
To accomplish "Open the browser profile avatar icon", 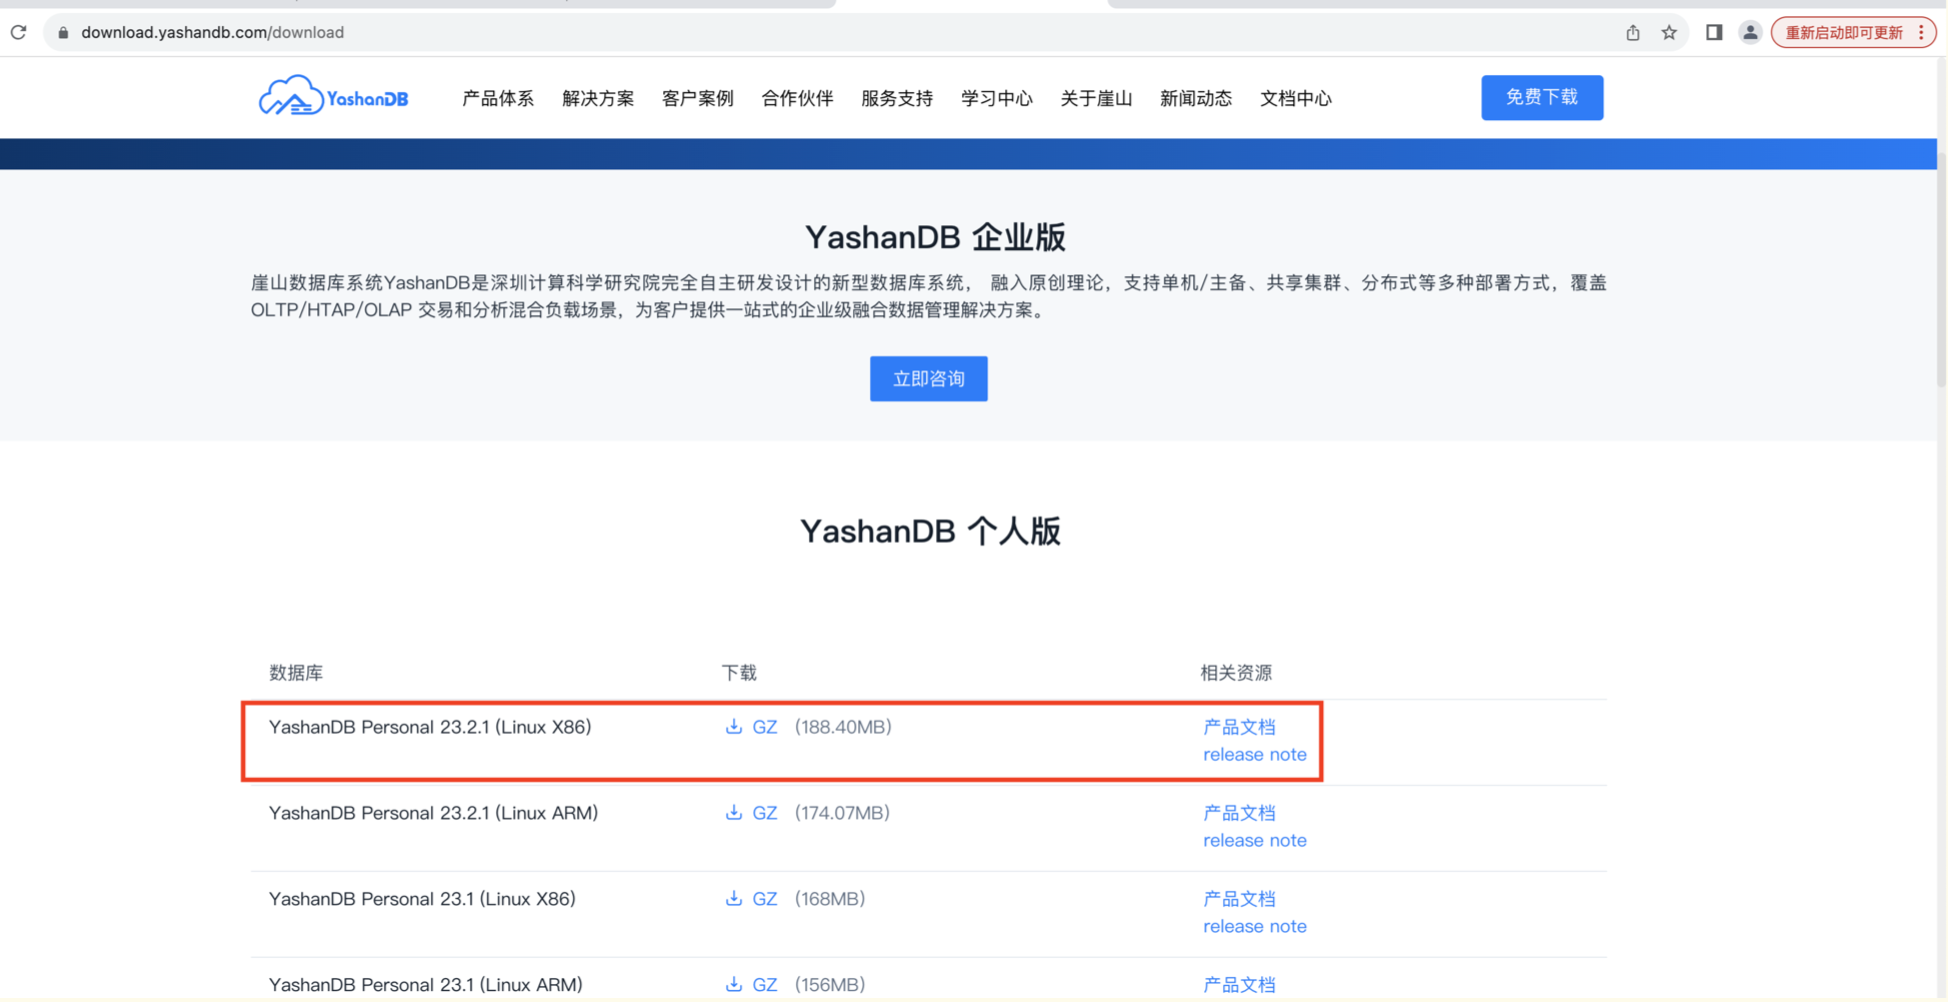I will [x=1750, y=32].
